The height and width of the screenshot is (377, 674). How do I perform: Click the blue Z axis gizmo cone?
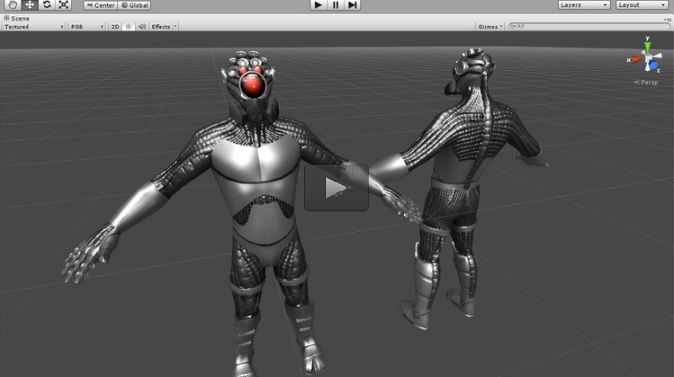(653, 66)
